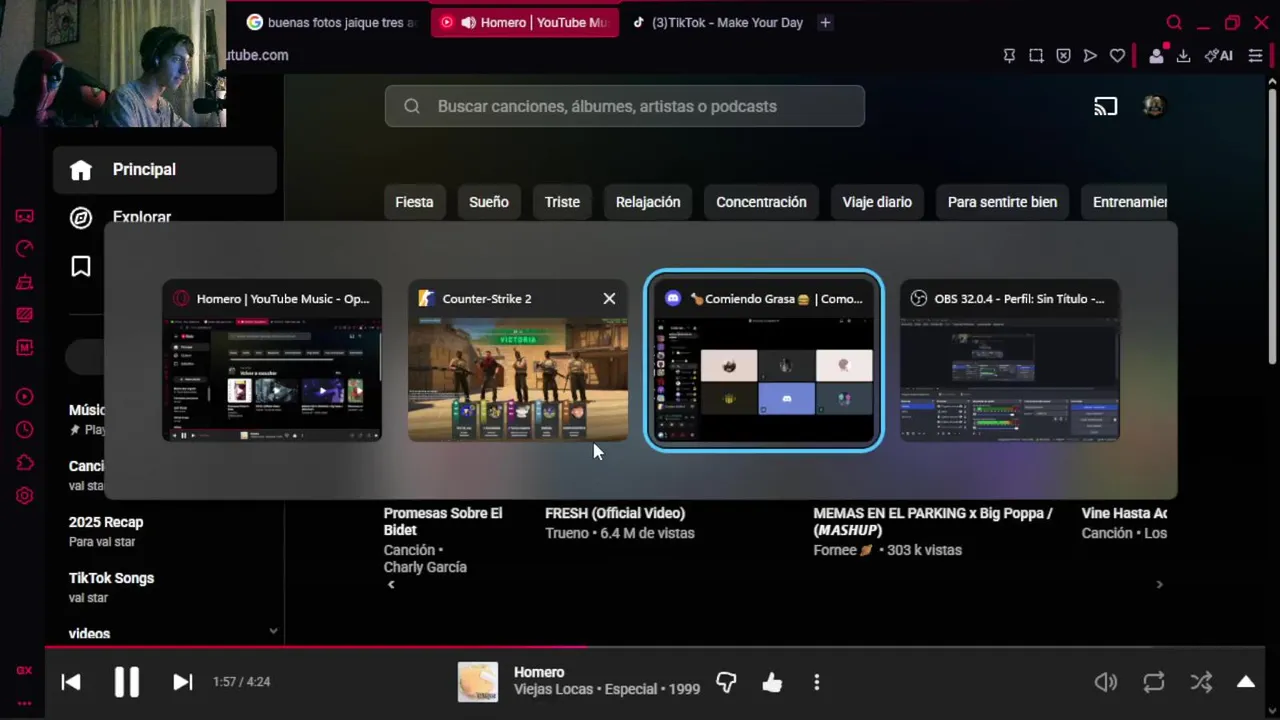Viewport: 1280px width, 720px height.
Task: Expand the now playing panel arrow
Action: [x=1246, y=682]
